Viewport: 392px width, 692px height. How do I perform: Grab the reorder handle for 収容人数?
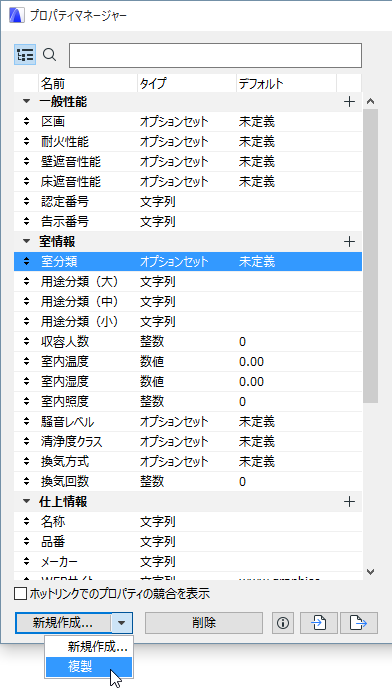(26, 342)
